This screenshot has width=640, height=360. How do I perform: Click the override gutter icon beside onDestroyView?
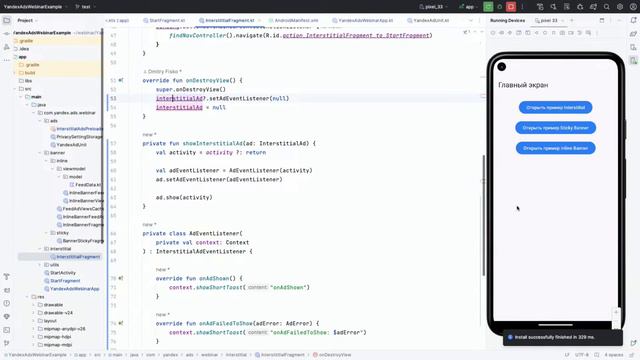point(121,80)
